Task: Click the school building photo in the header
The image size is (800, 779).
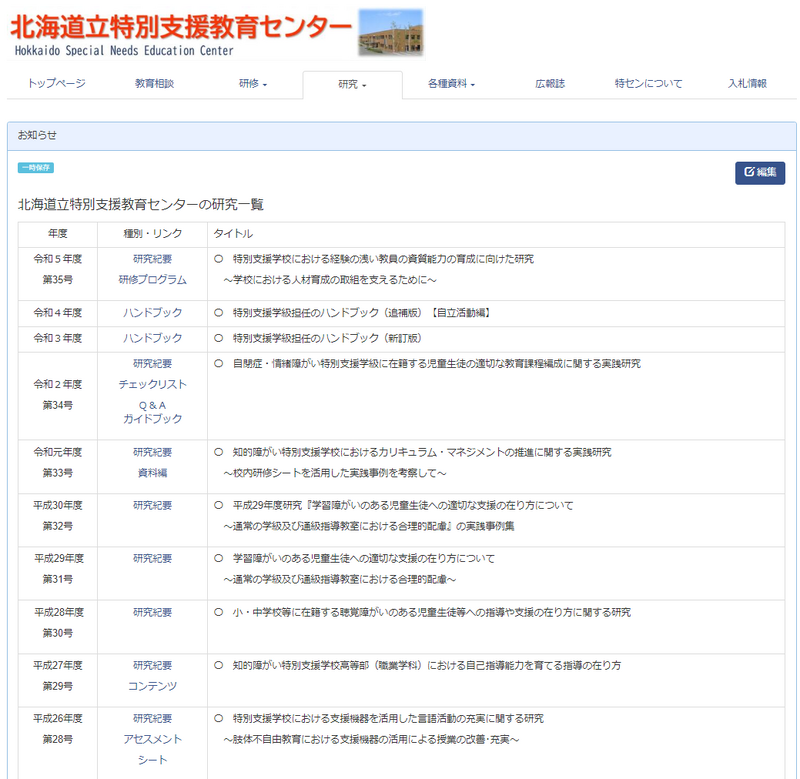Action: (x=391, y=33)
